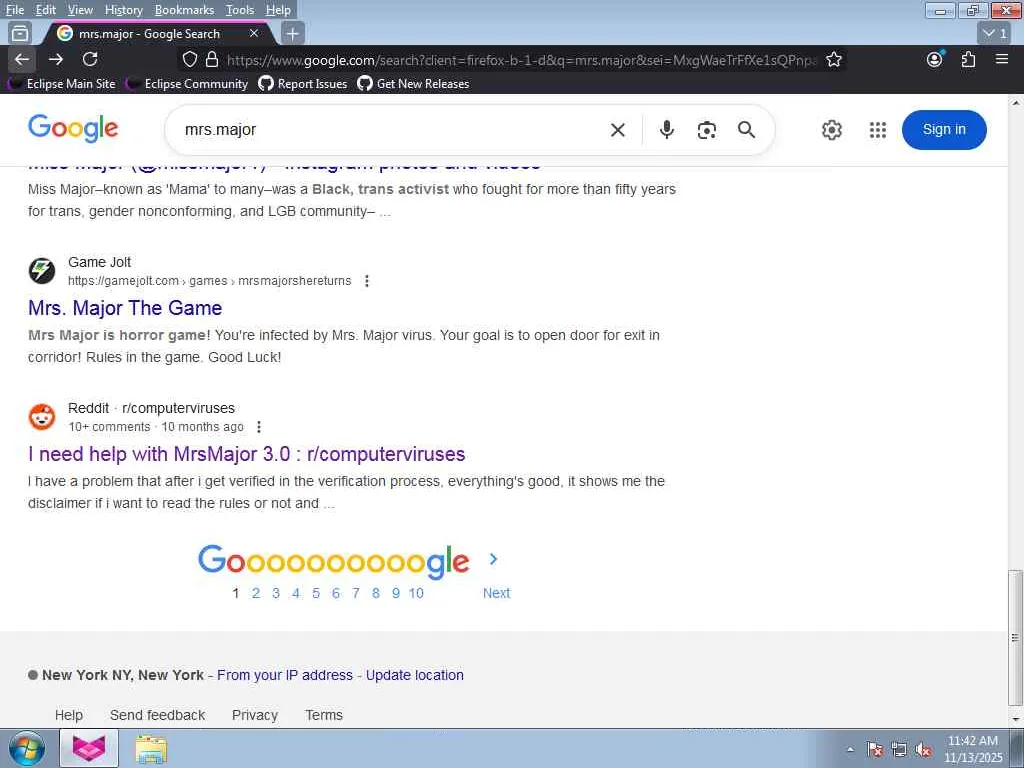Open the Game Jolt result options menu
Image resolution: width=1024 pixels, height=768 pixels.
click(x=366, y=281)
